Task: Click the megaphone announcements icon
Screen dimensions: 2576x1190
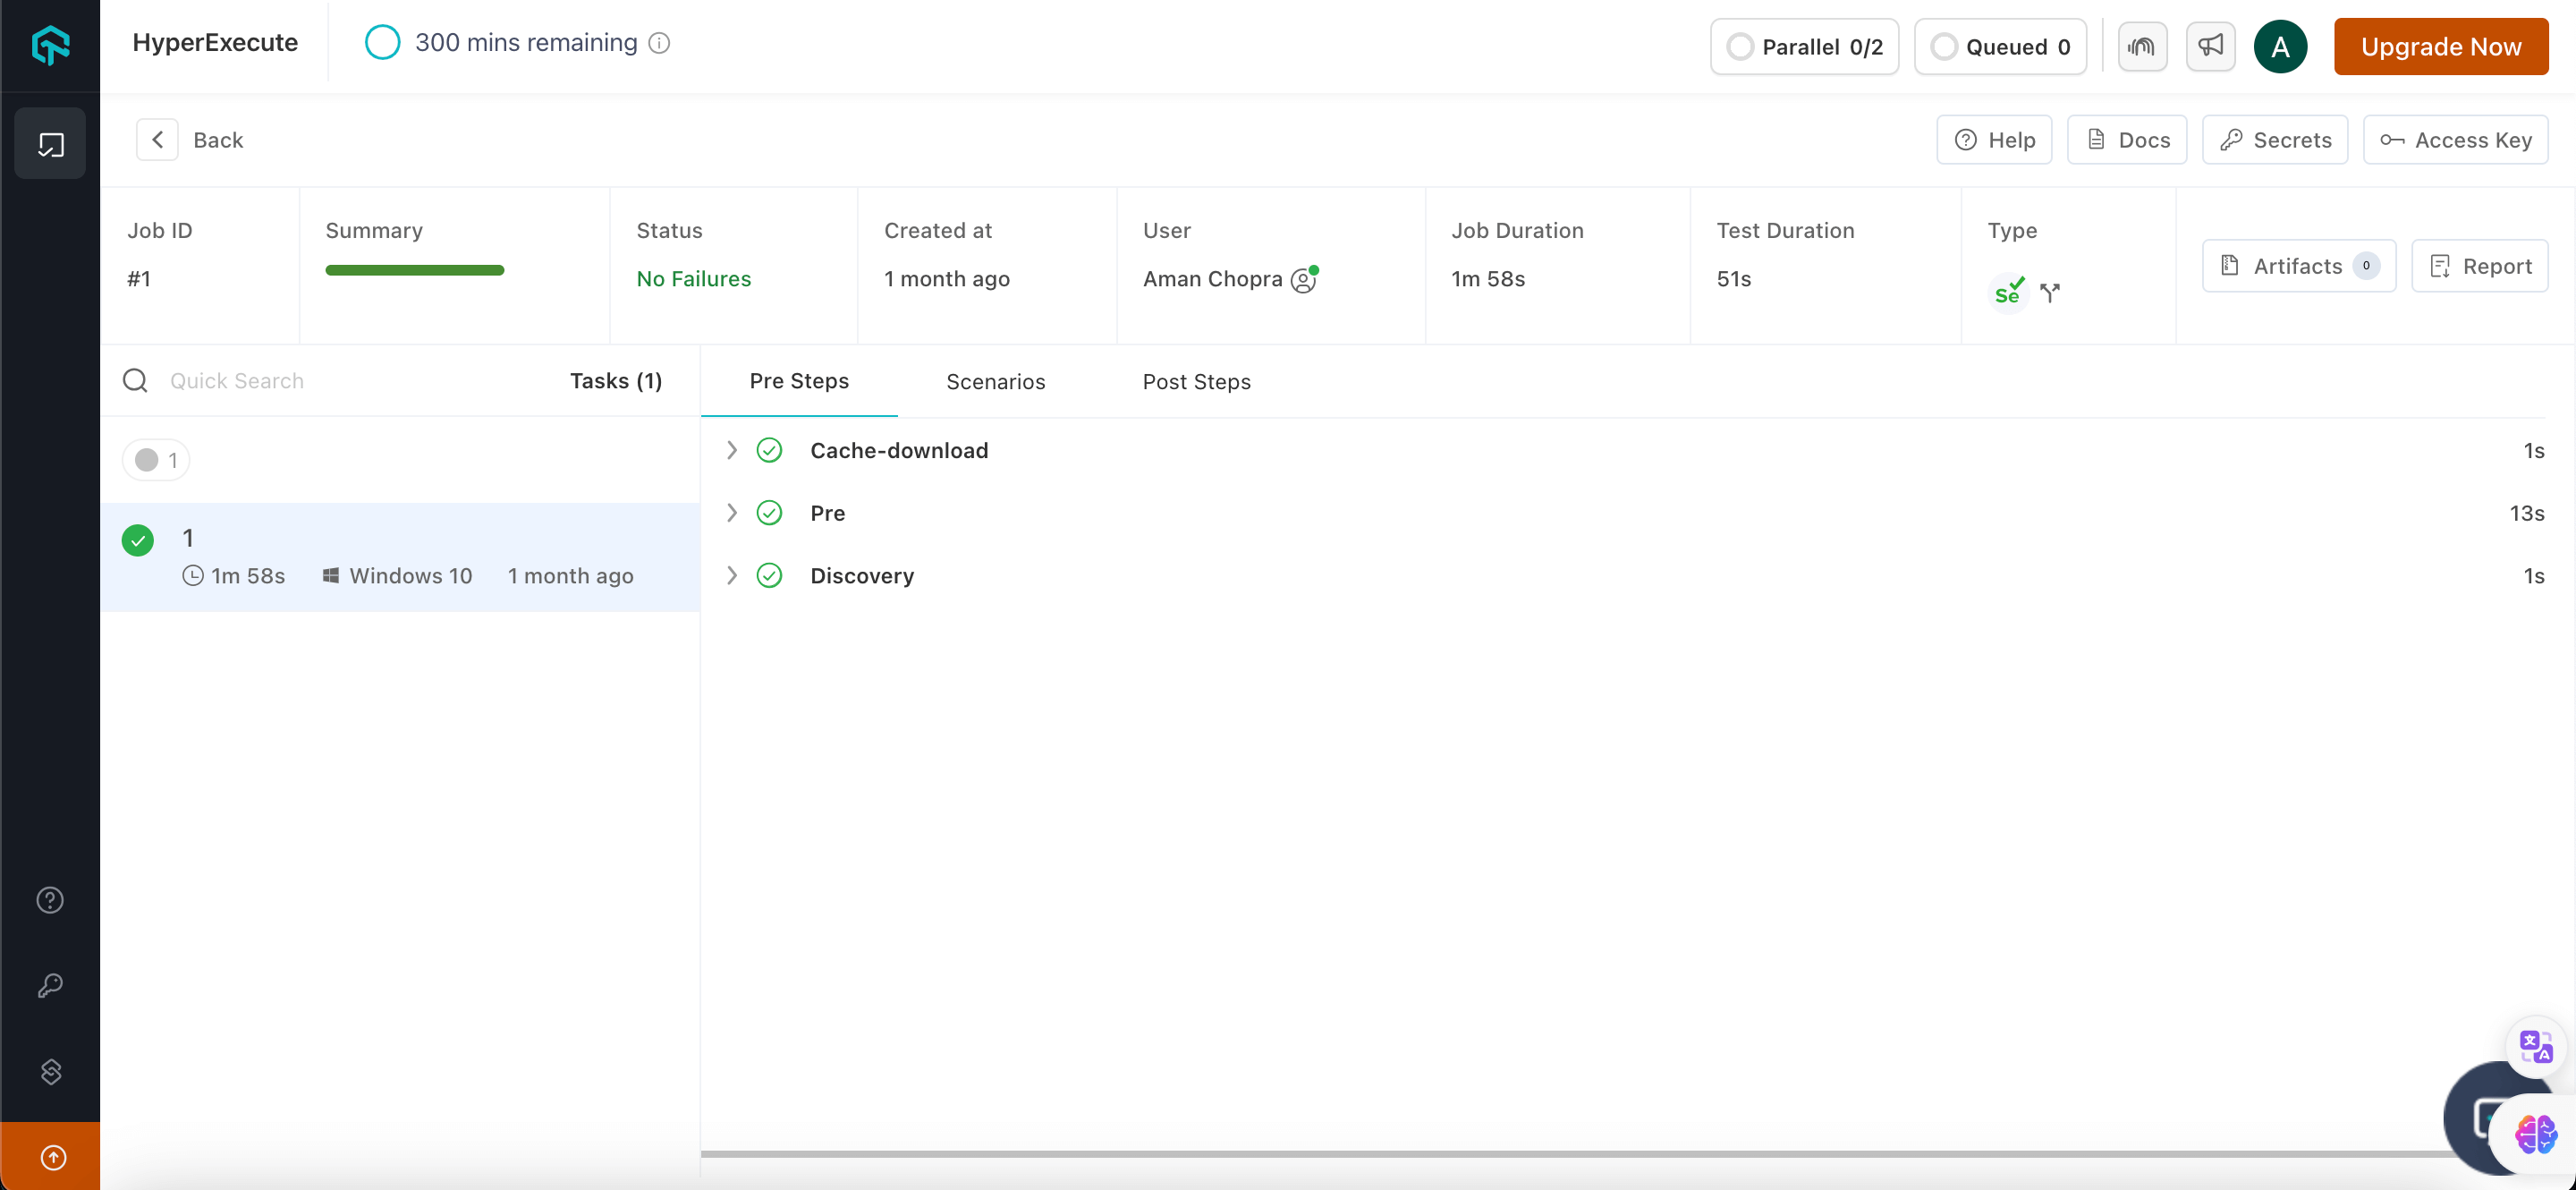Action: click(x=2210, y=46)
